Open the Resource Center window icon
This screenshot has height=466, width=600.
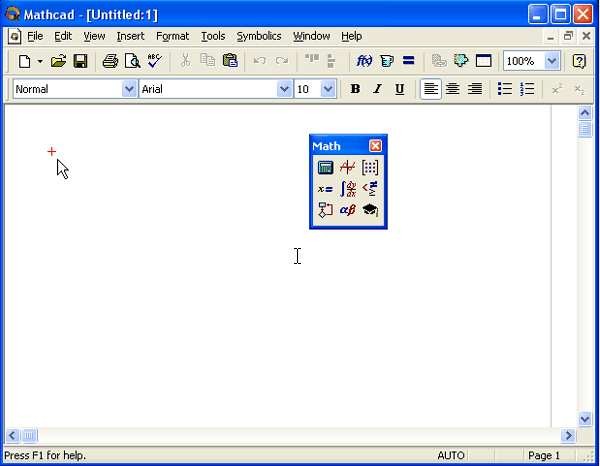[483, 61]
